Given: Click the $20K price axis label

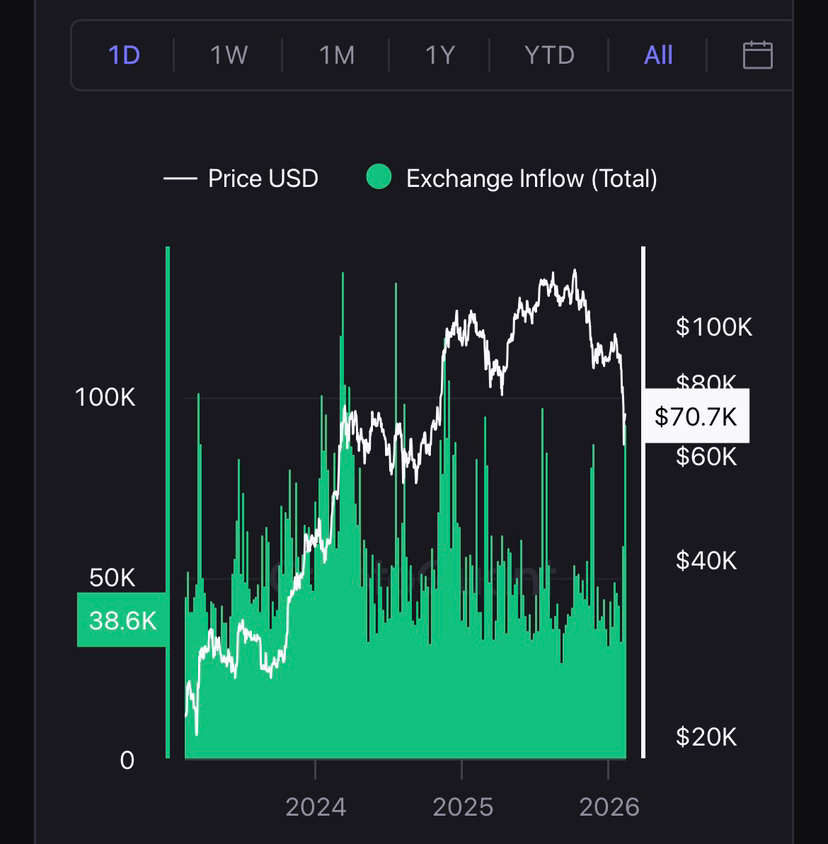Looking at the screenshot, I should point(707,737).
